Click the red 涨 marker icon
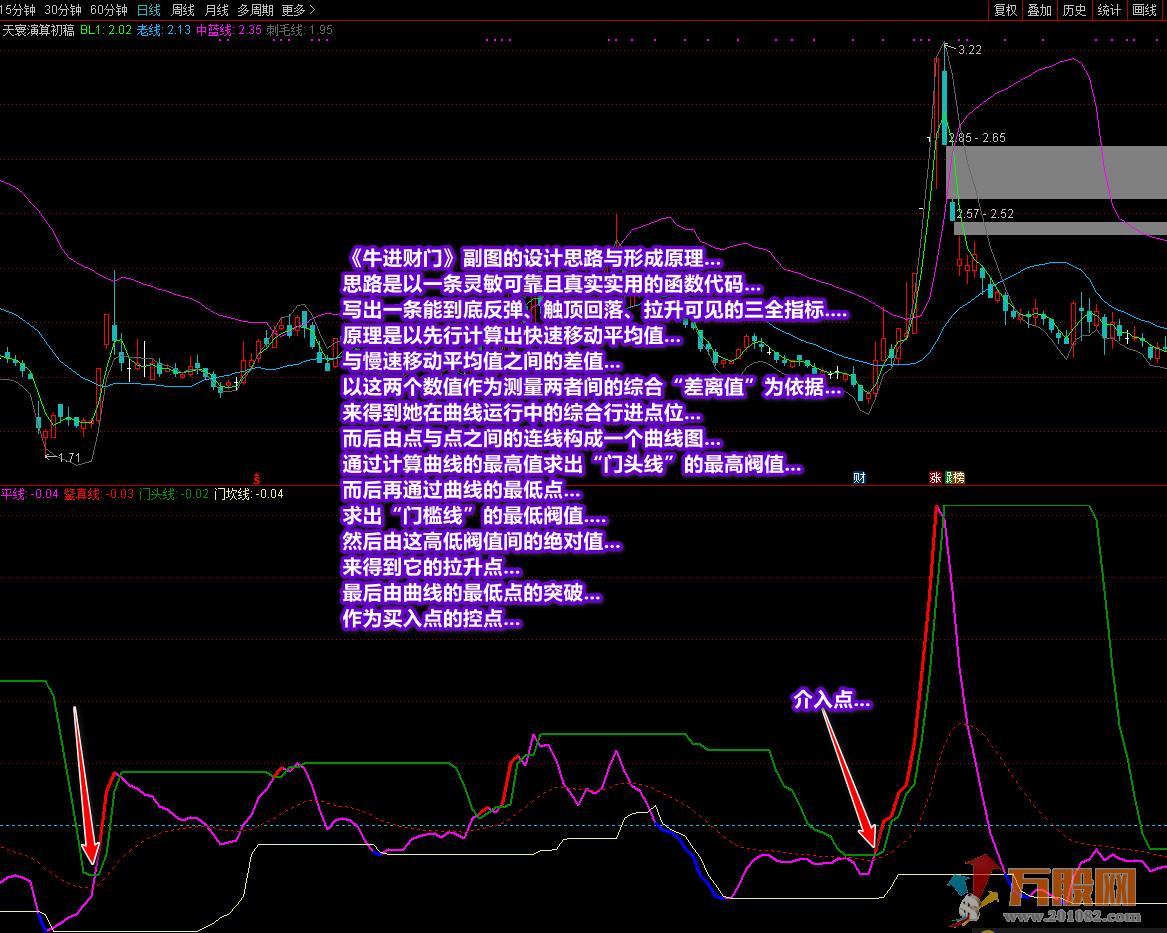This screenshot has height=933, width=1167. click(x=935, y=478)
